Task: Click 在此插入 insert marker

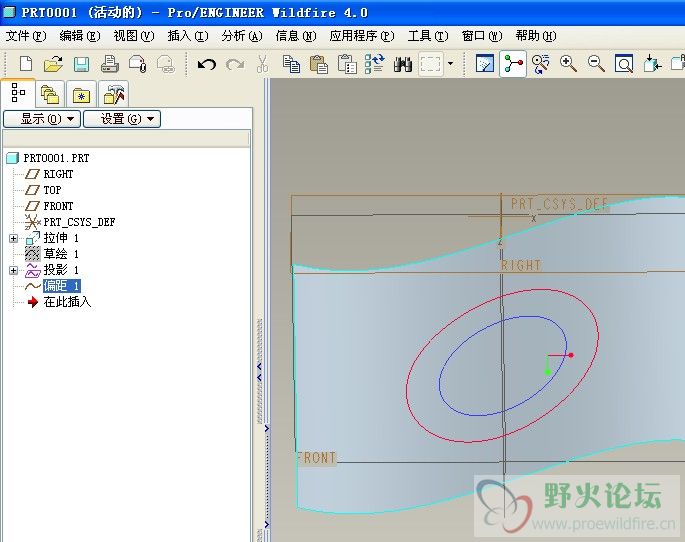Action: click(67, 302)
